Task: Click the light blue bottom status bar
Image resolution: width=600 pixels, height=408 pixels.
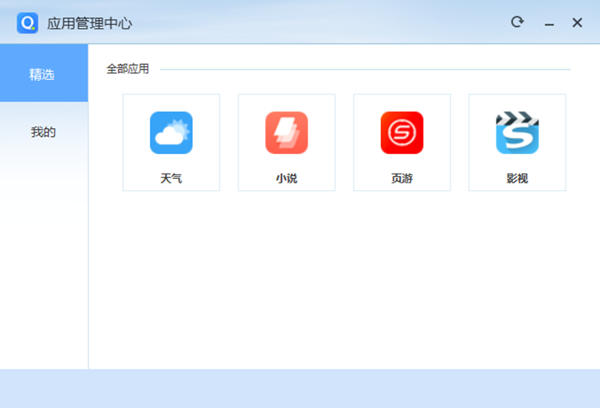Action: [x=300, y=388]
